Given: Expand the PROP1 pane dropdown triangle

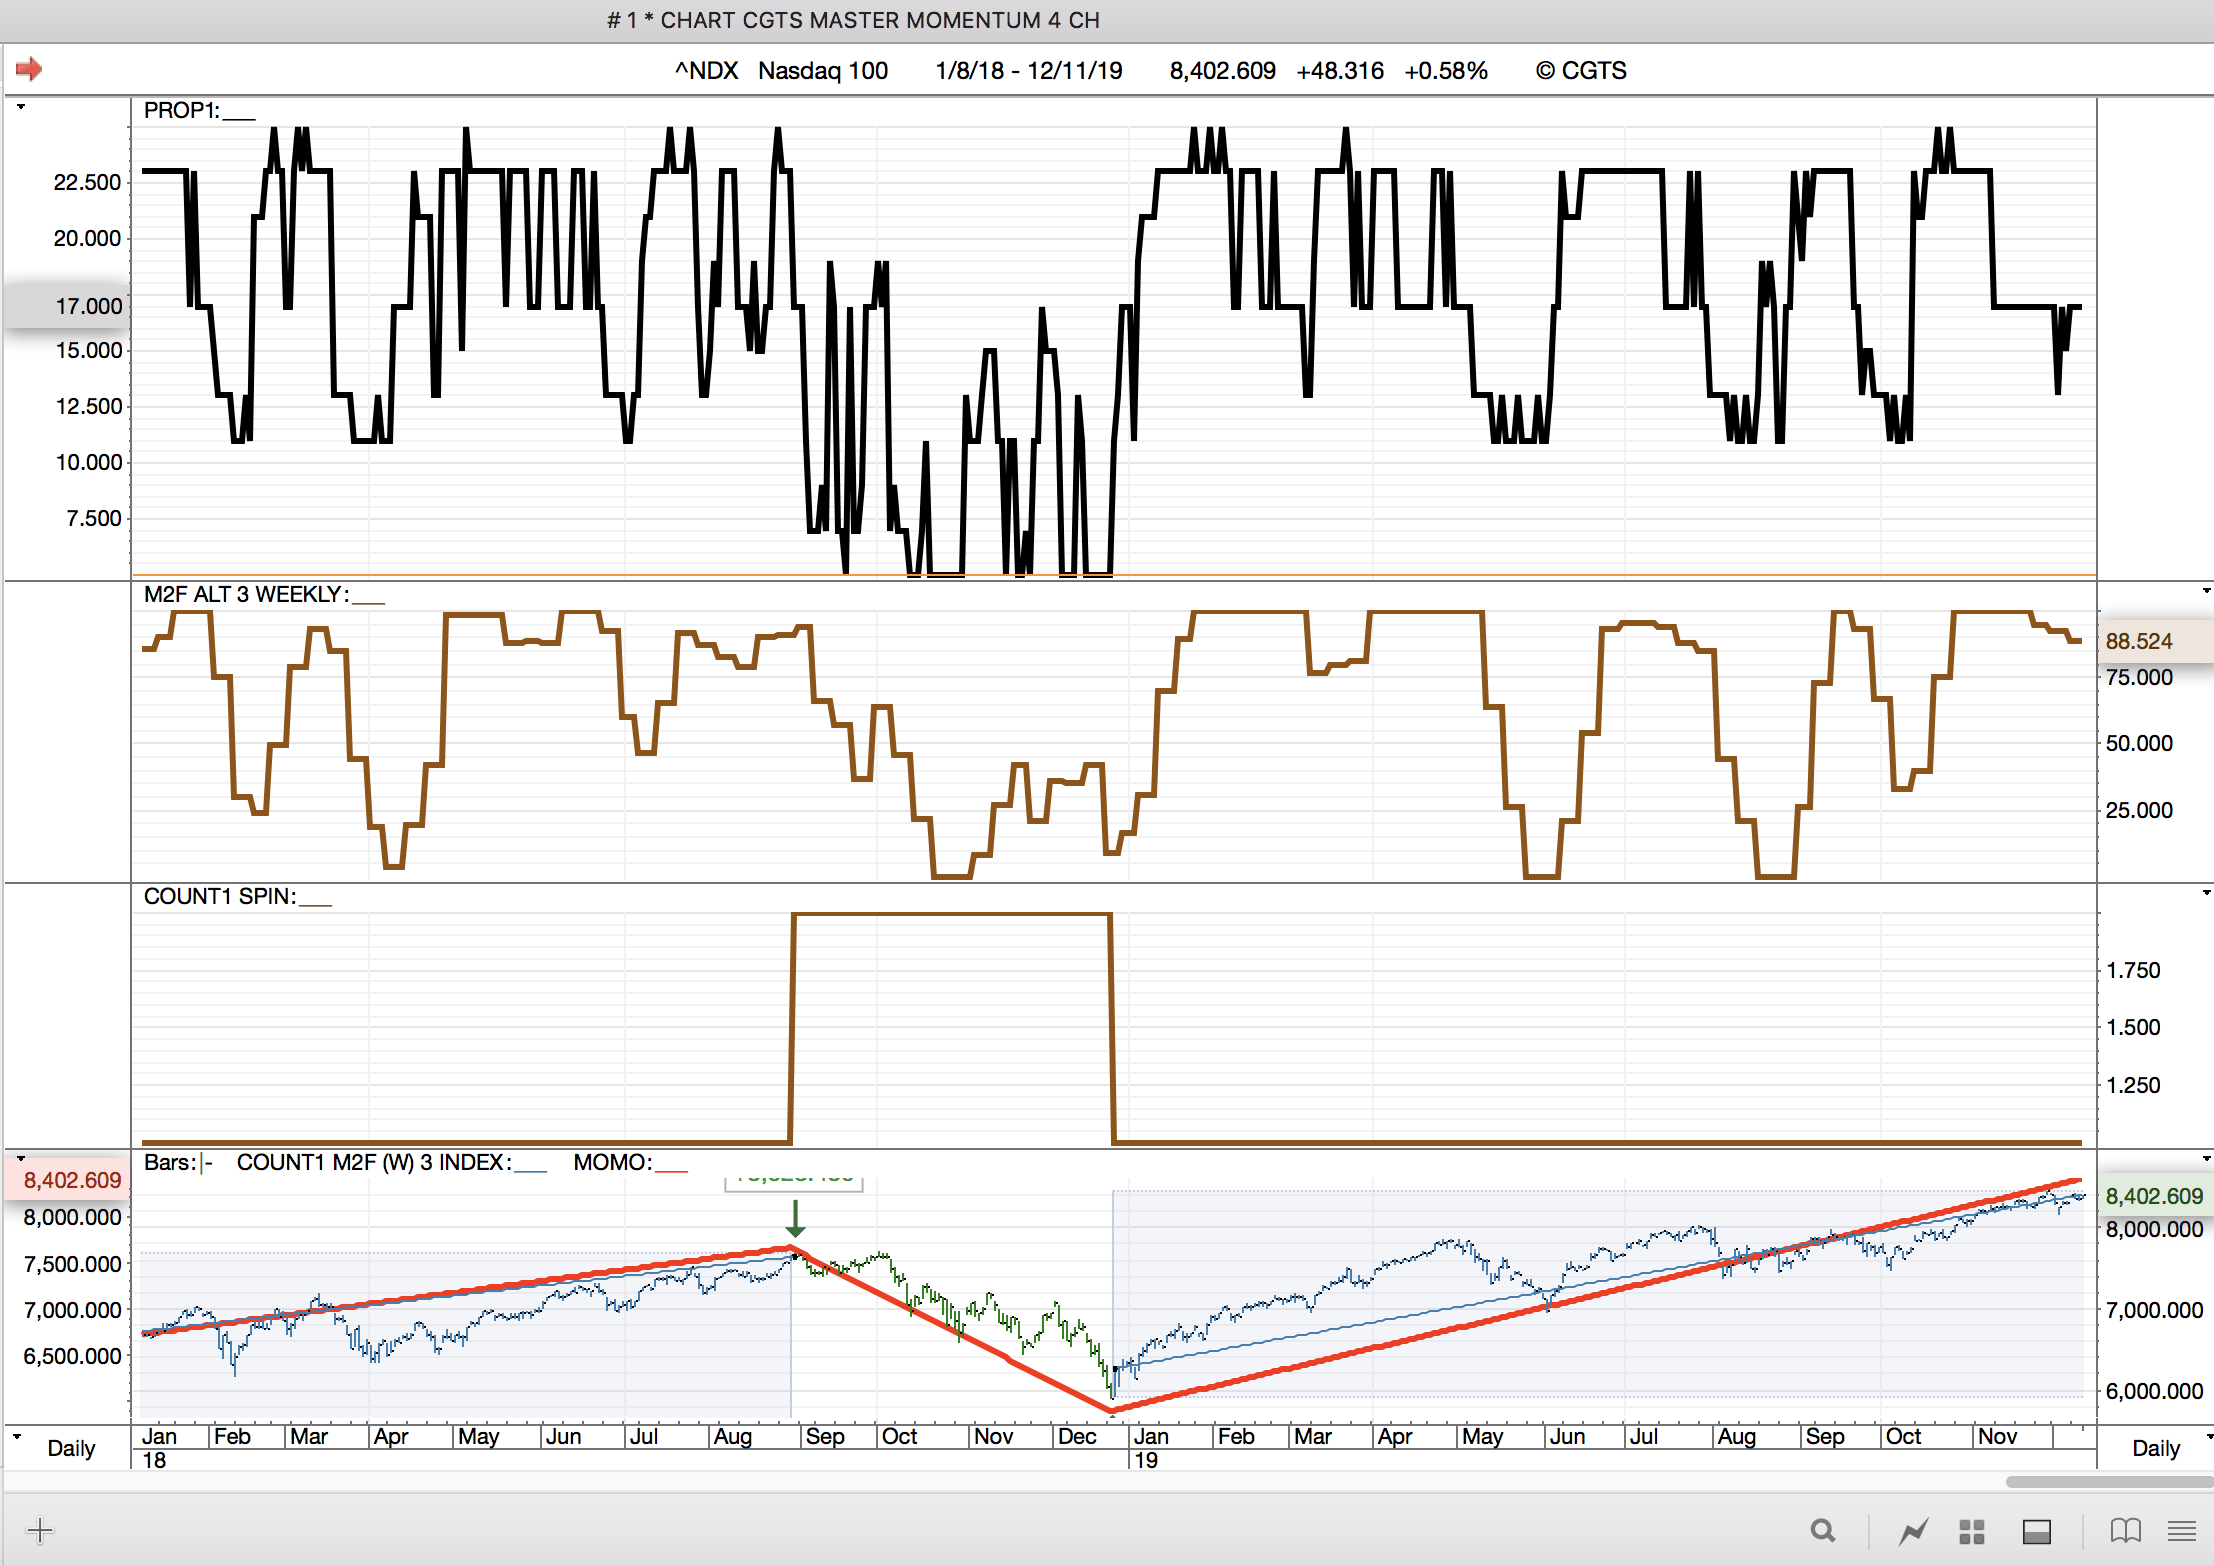Looking at the screenshot, I should pyautogui.click(x=20, y=106).
